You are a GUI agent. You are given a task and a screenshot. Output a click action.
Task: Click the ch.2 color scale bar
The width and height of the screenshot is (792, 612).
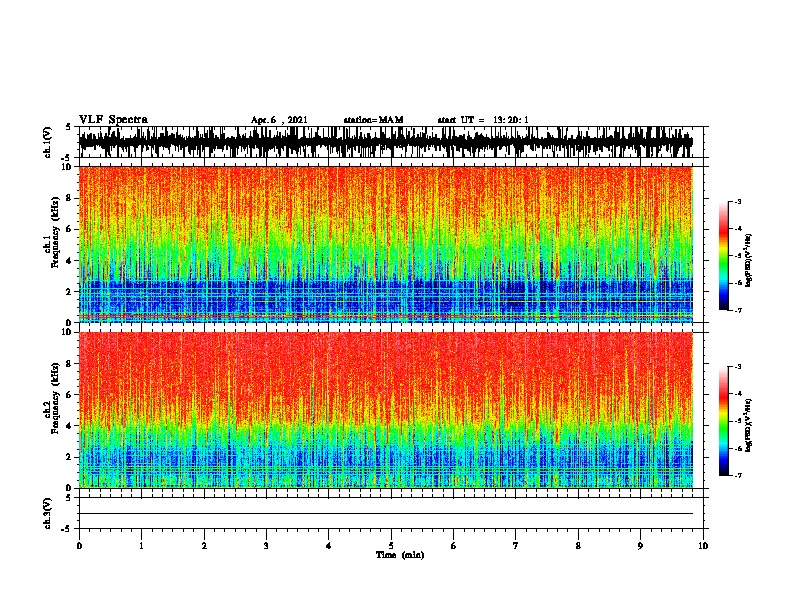coord(724,421)
